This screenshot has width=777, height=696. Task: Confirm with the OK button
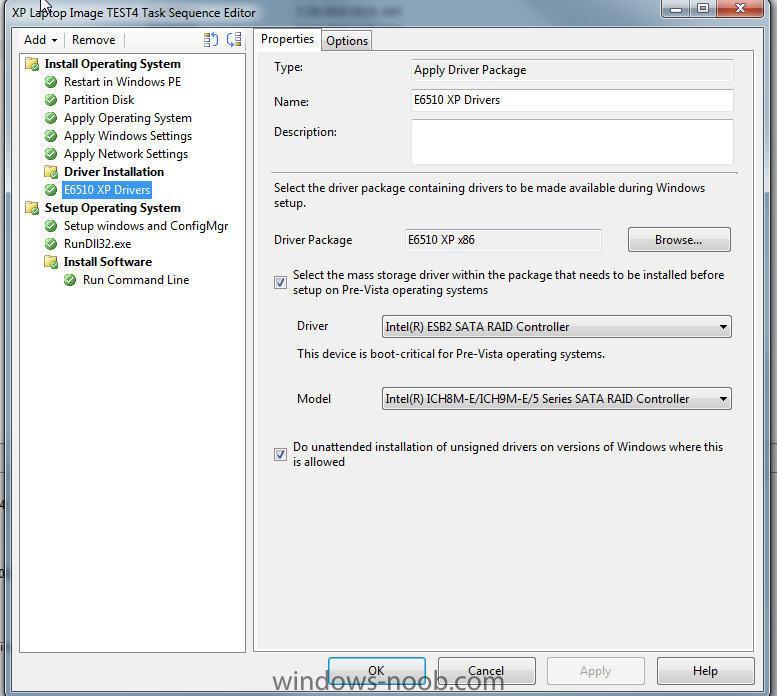tap(377, 671)
